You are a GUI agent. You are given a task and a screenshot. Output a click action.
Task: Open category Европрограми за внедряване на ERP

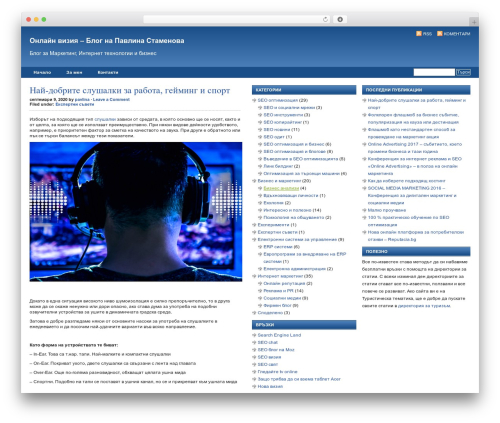tap(305, 258)
